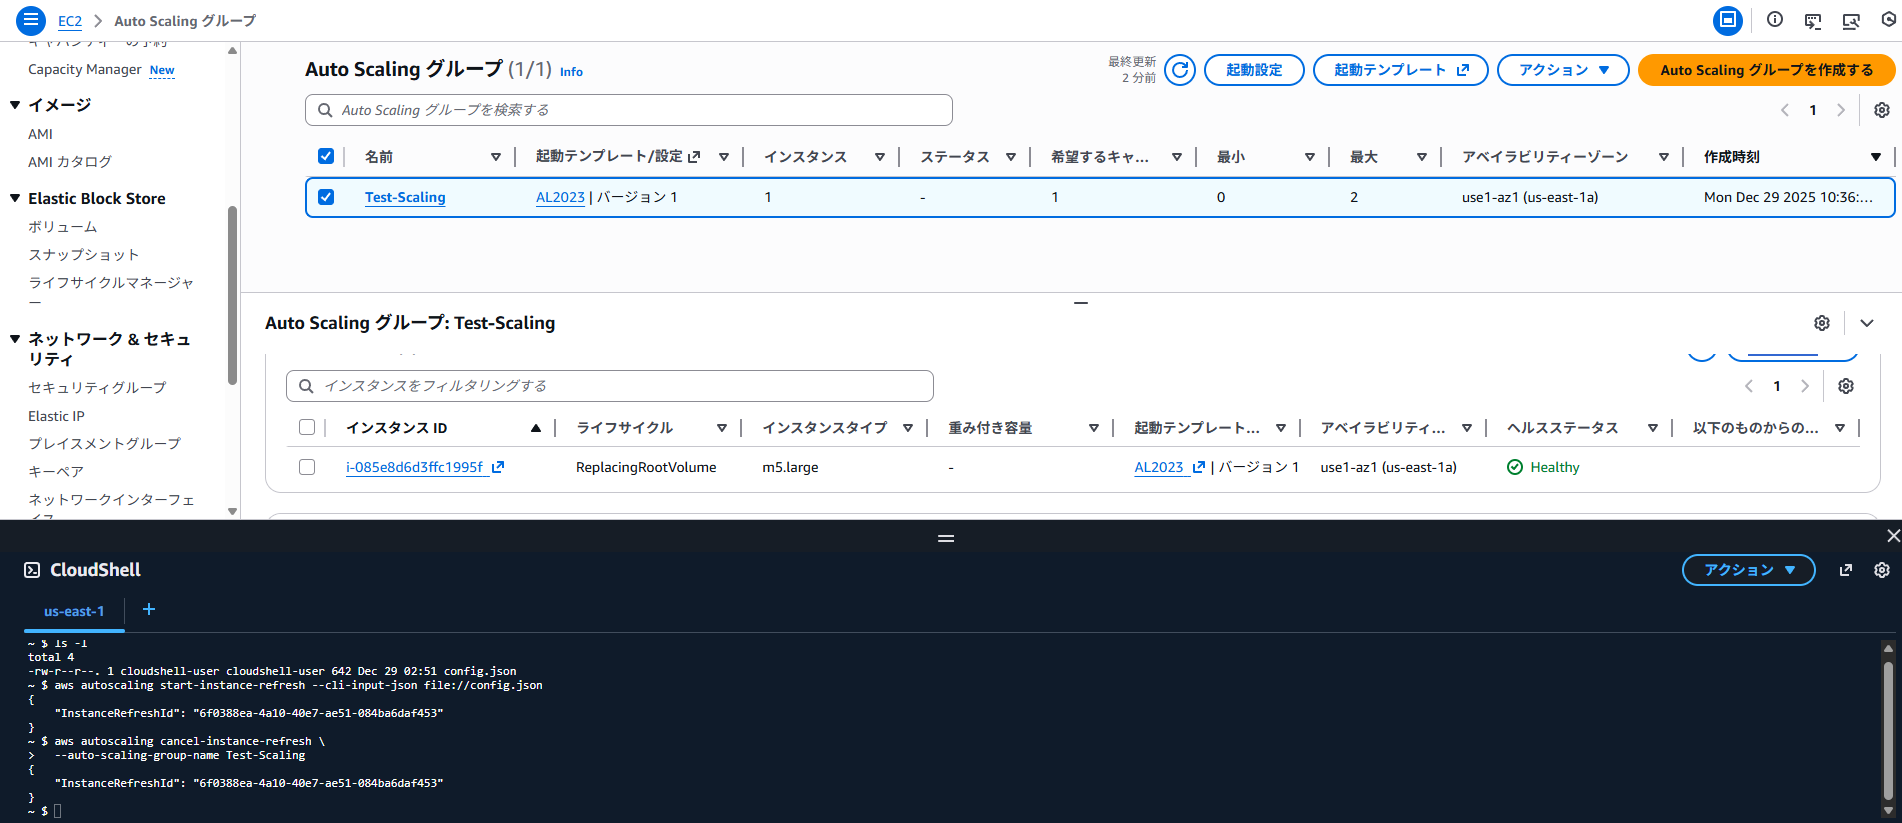The image size is (1902, 823).
Task: Click the sidebar vertical scrollbar
Action: 232,295
